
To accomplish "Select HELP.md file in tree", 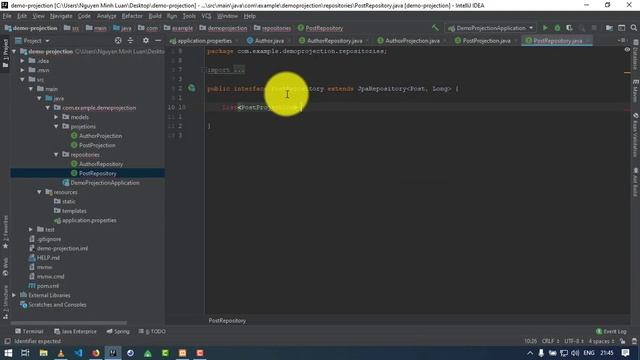I will click(x=48, y=258).
